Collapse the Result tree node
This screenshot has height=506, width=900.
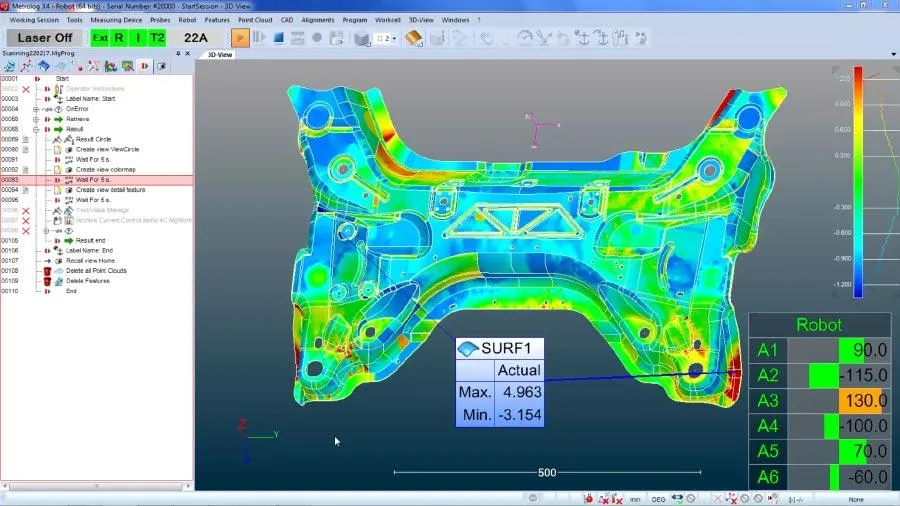[x=36, y=129]
